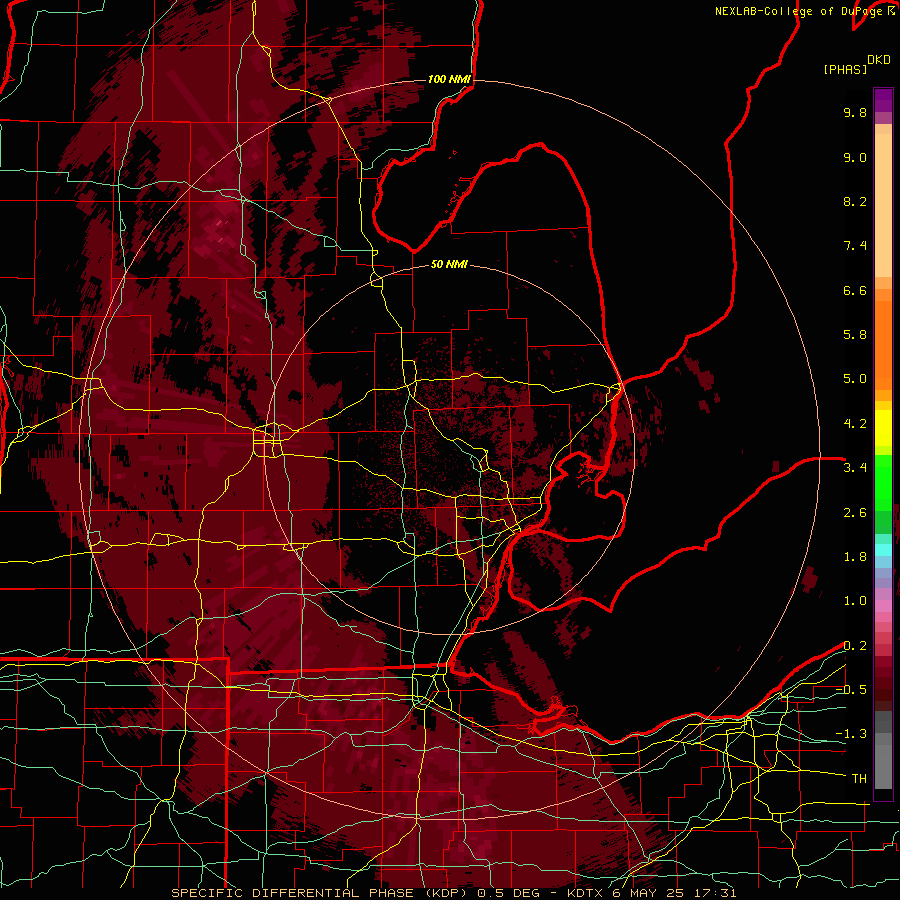
Task: Select the orange segment of the color bar
Action: [x=883, y=344]
